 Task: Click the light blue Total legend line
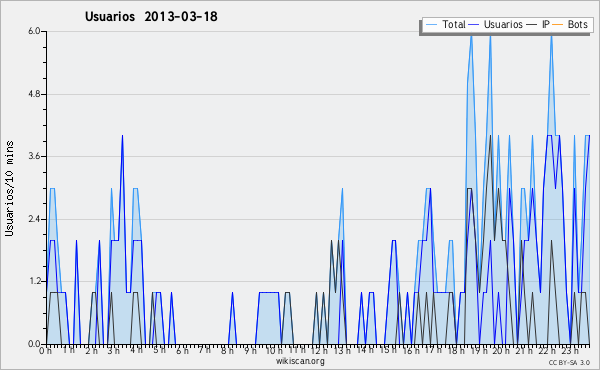(431, 25)
